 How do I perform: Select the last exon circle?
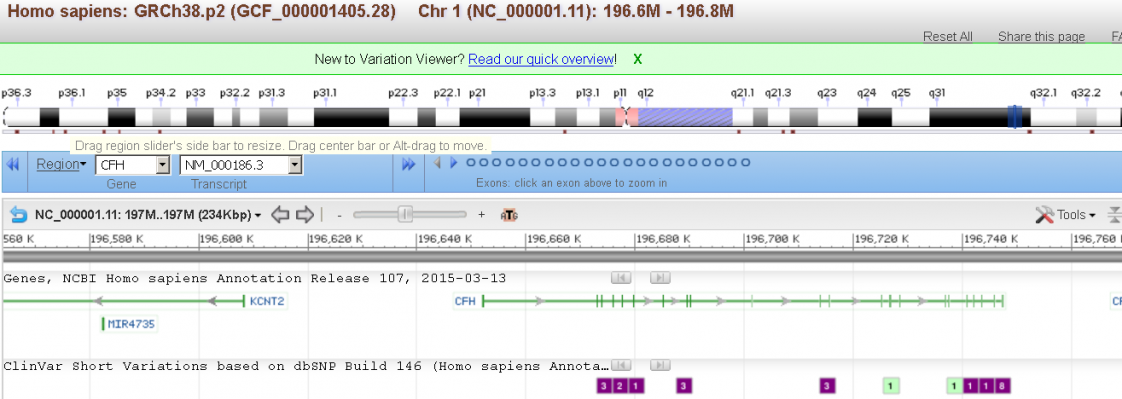tap(746, 163)
